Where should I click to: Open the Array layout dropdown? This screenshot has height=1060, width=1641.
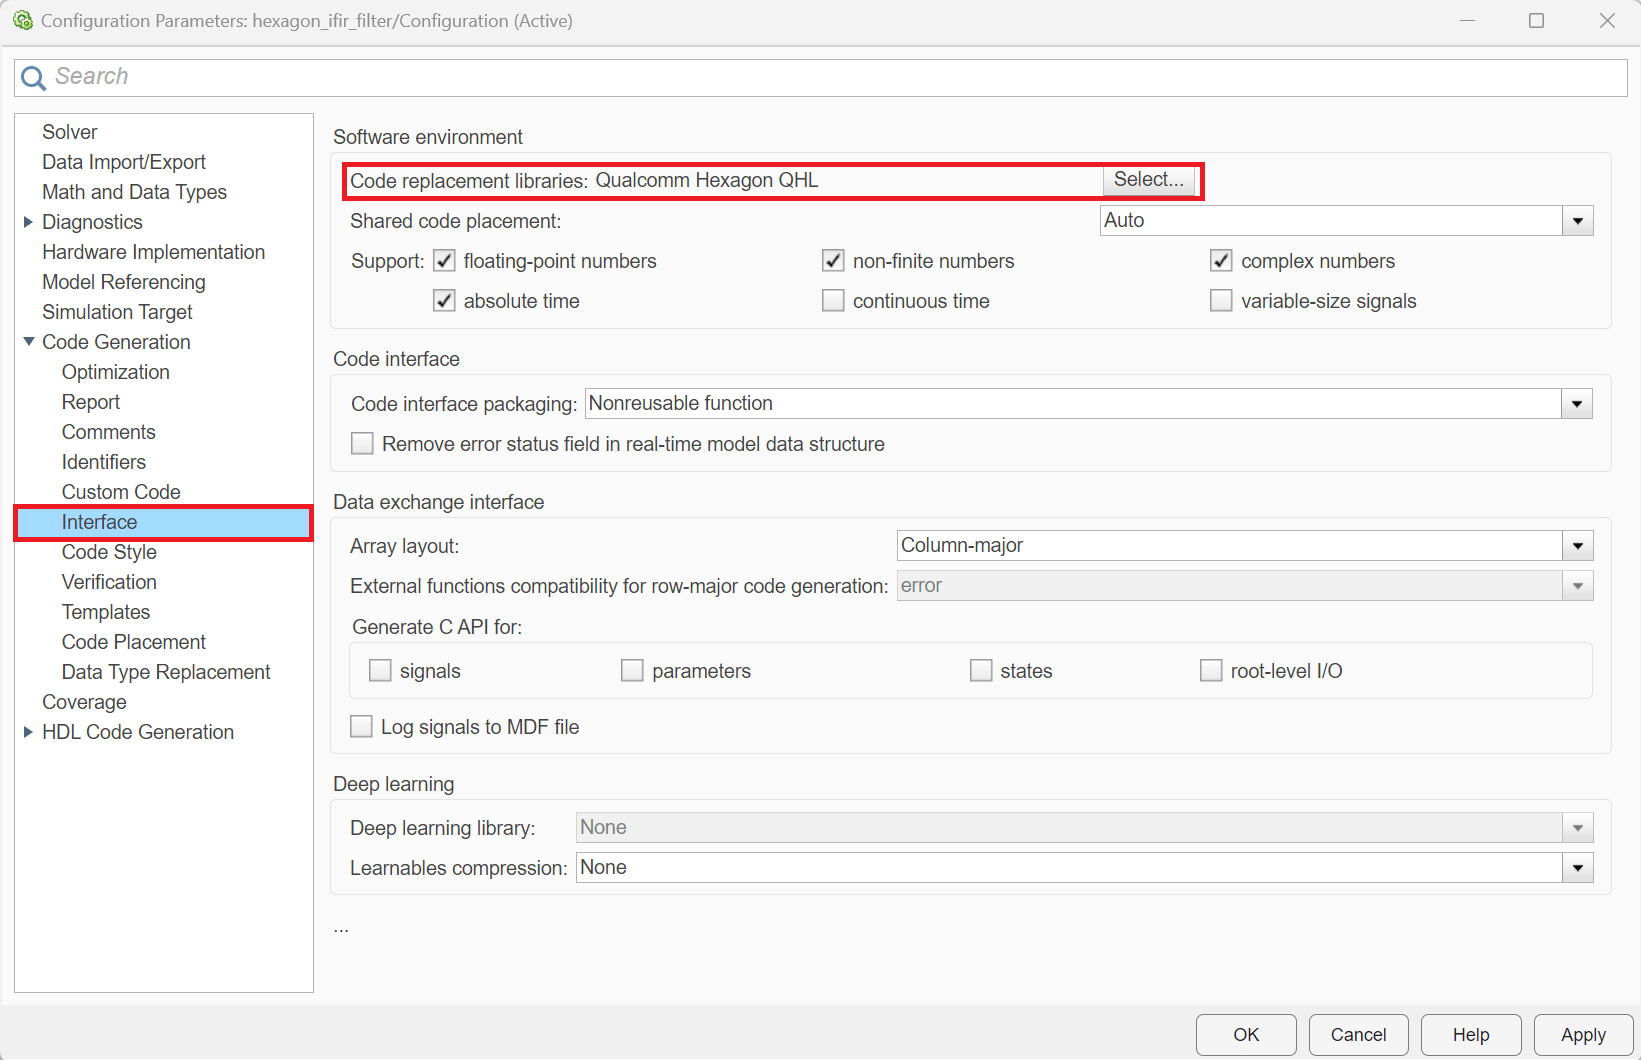pos(1577,546)
